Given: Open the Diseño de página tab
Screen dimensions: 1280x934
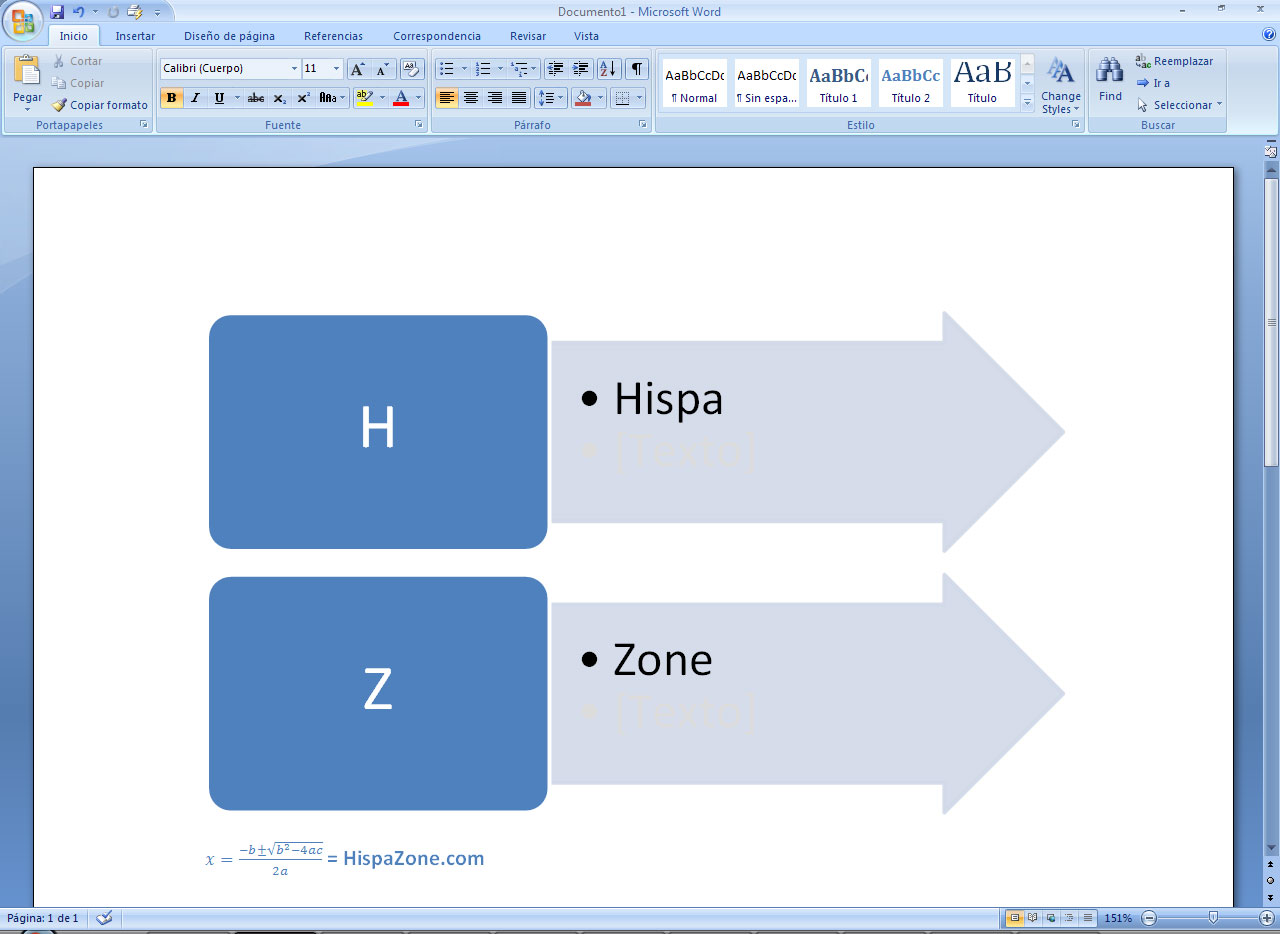Looking at the screenshot, I should tap(229, 36).
